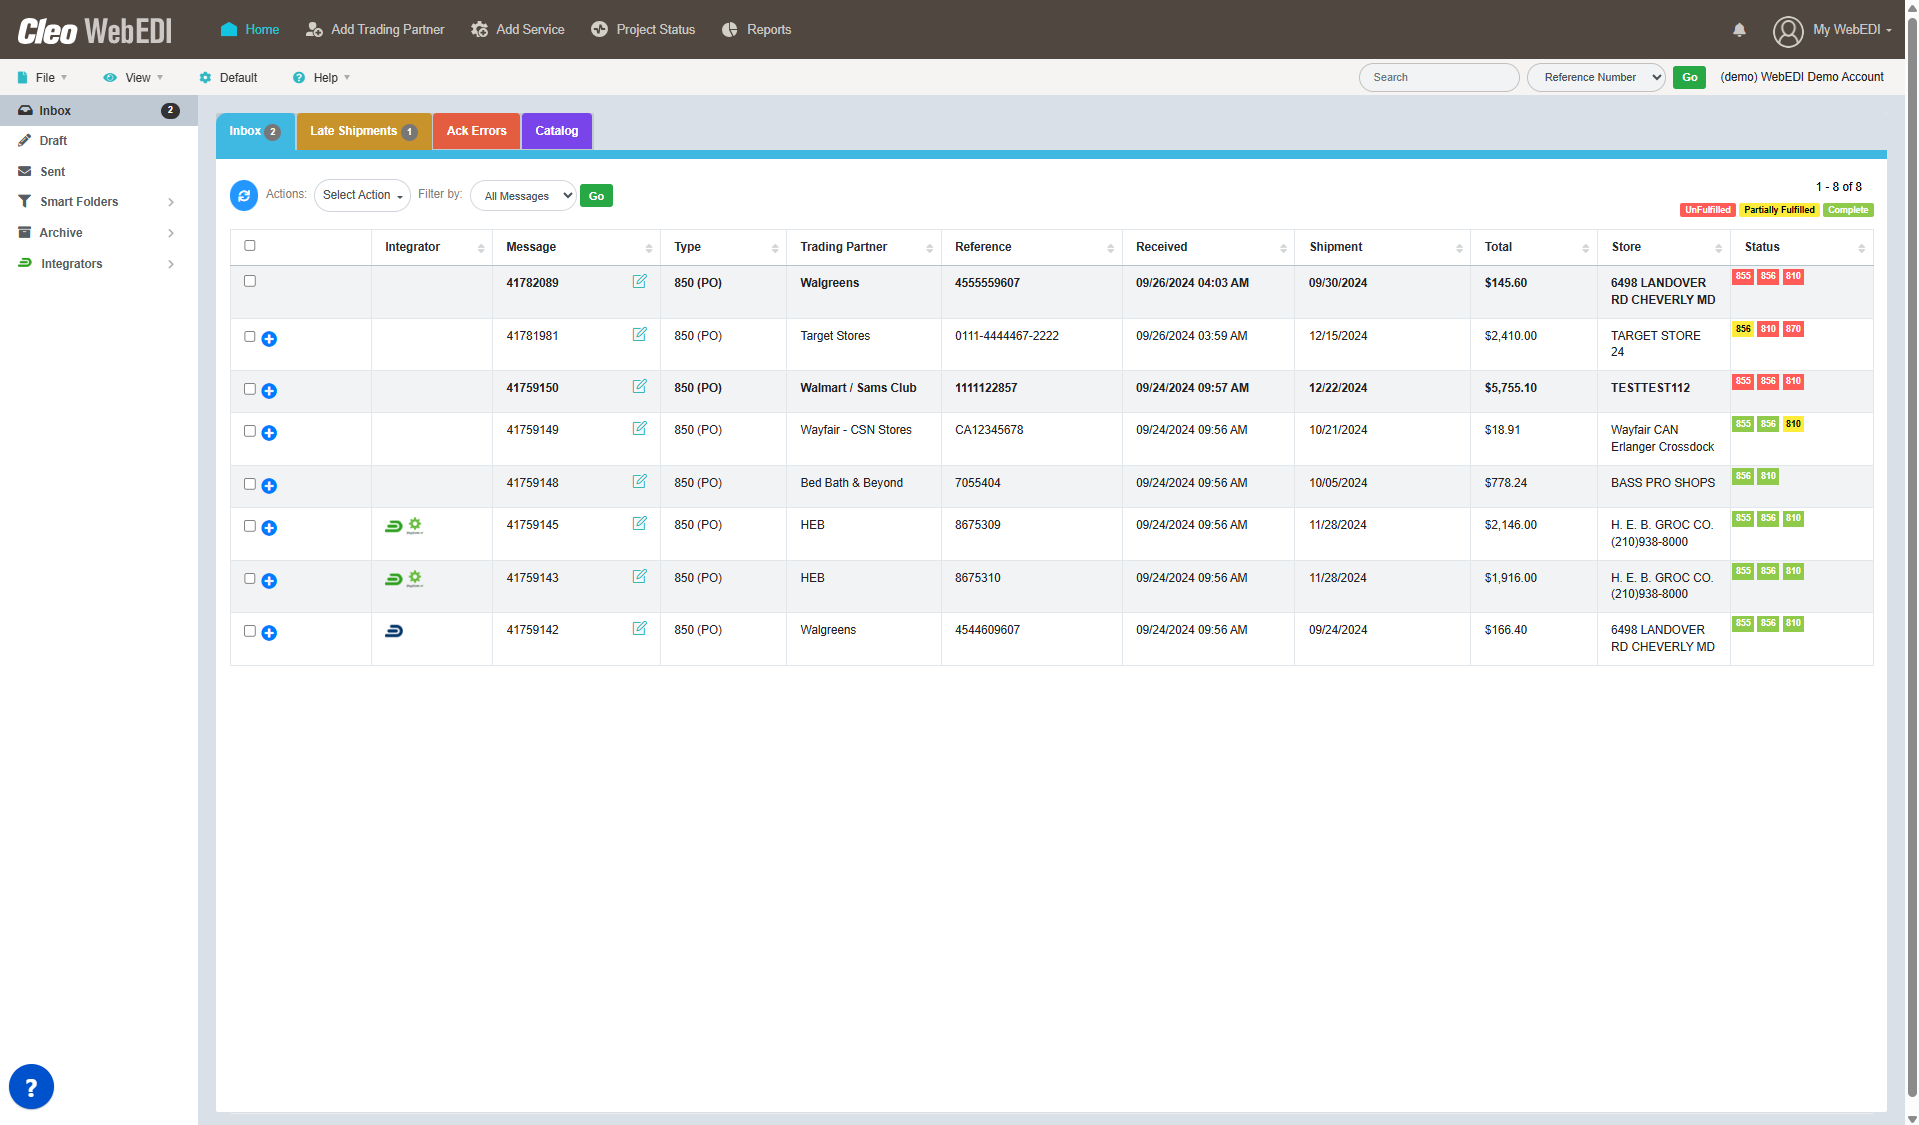The height and width of the screenshot is (1125, 1919).
Task: Click green integrator icon for message 41759145
Action: [x=394, y=526]
